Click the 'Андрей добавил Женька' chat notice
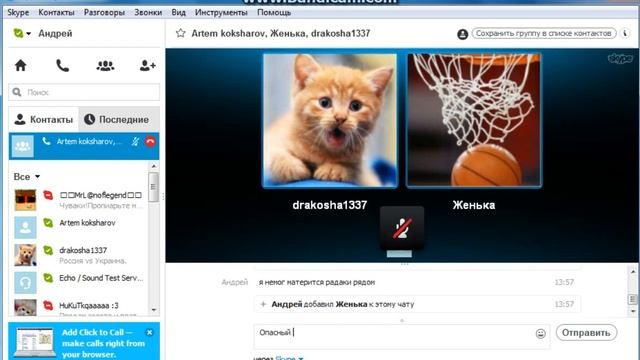 coord(417,304)
